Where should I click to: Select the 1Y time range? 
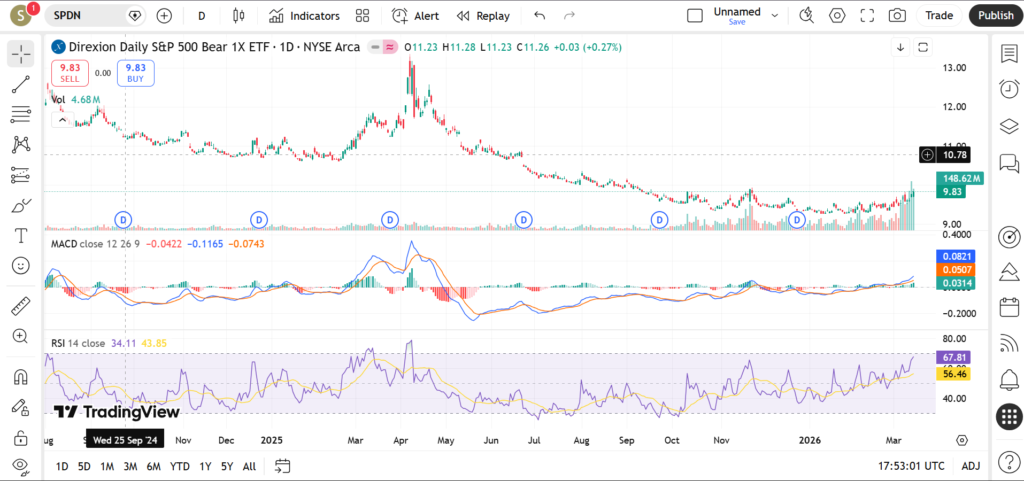[205, 466]
